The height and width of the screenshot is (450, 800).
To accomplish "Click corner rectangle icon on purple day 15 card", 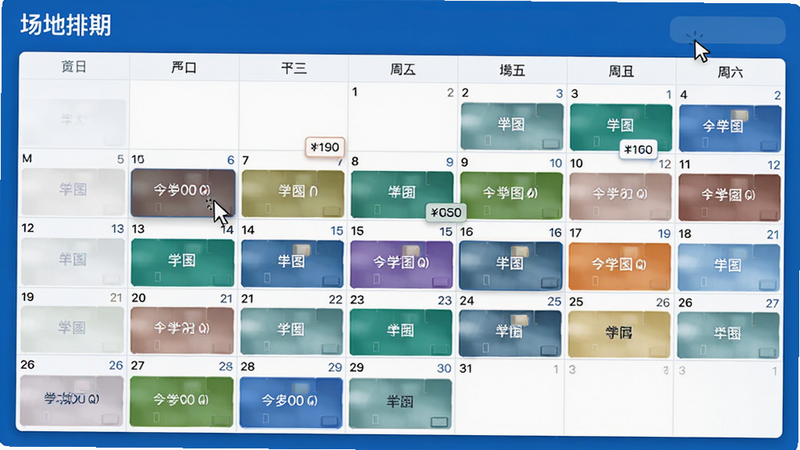I will click(x=440, y=282).
